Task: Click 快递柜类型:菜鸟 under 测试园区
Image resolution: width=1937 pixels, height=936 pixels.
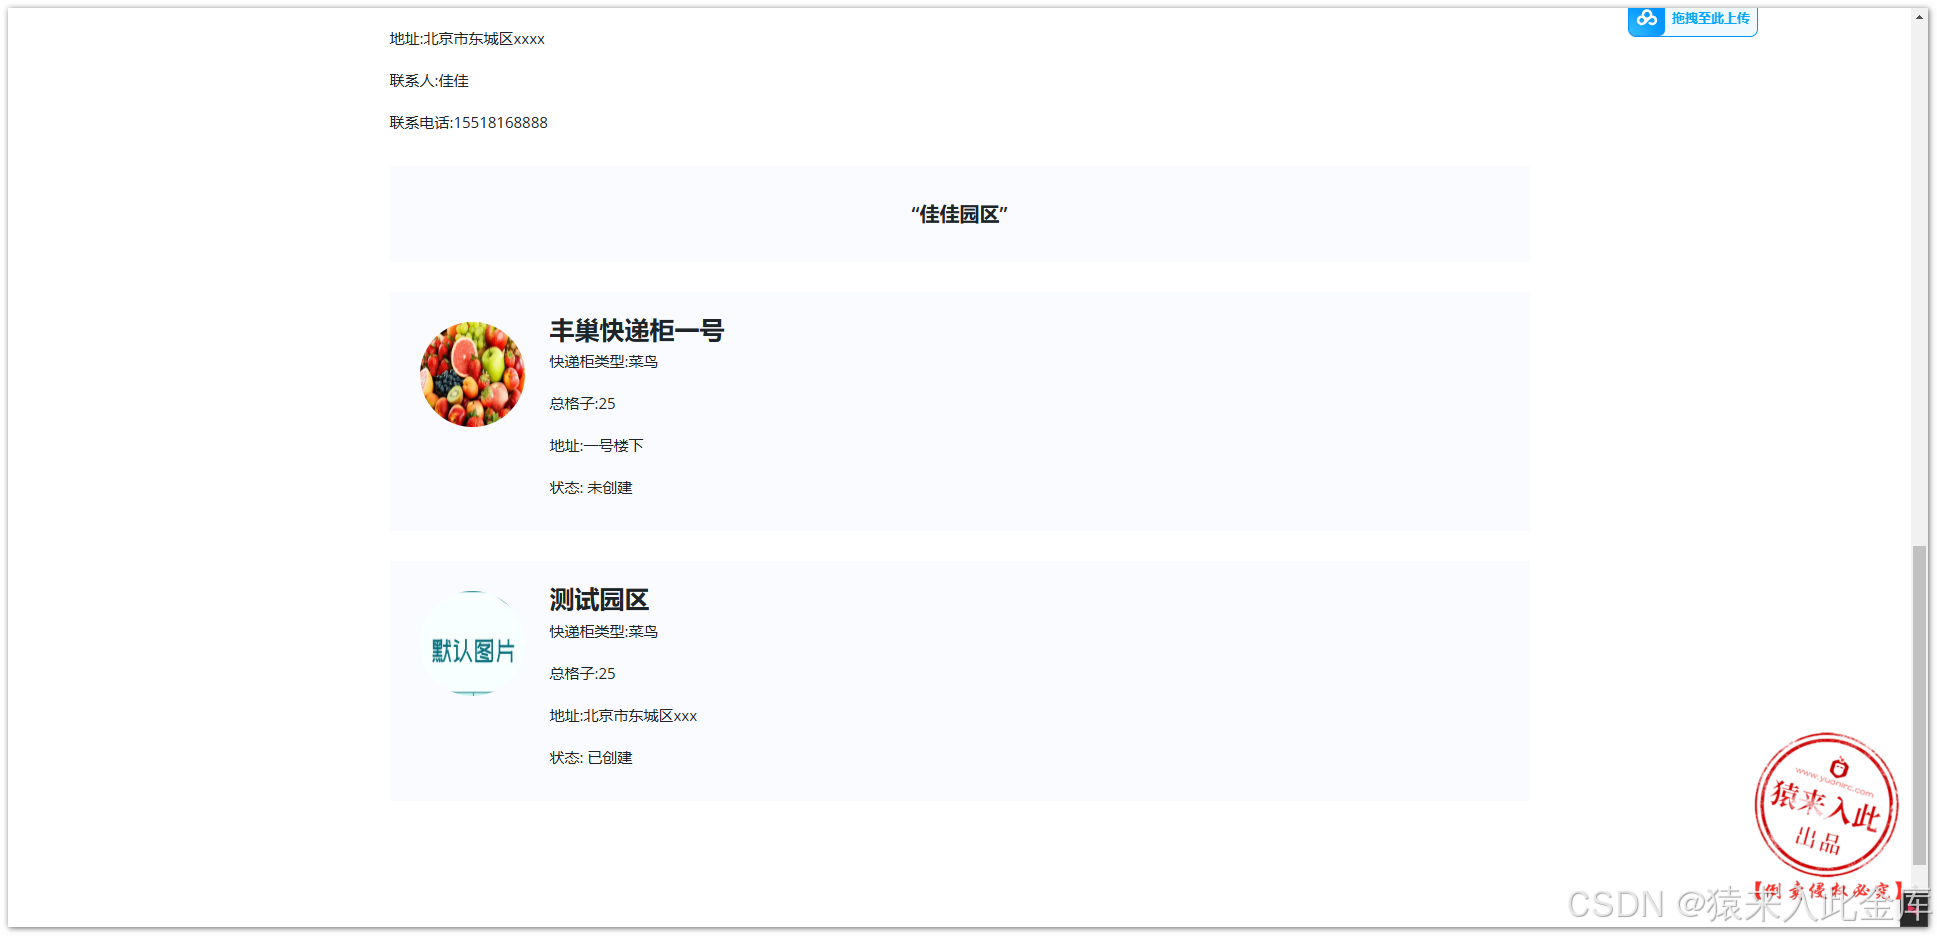Action: 603,632
